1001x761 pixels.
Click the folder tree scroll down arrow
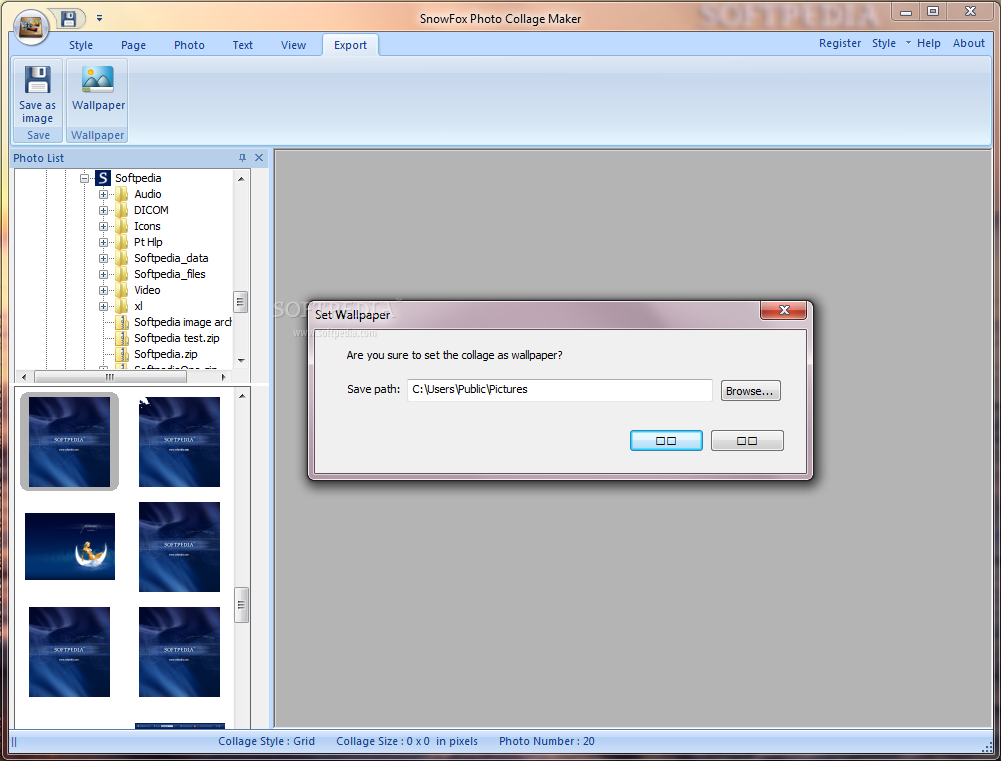pos(241,361)
